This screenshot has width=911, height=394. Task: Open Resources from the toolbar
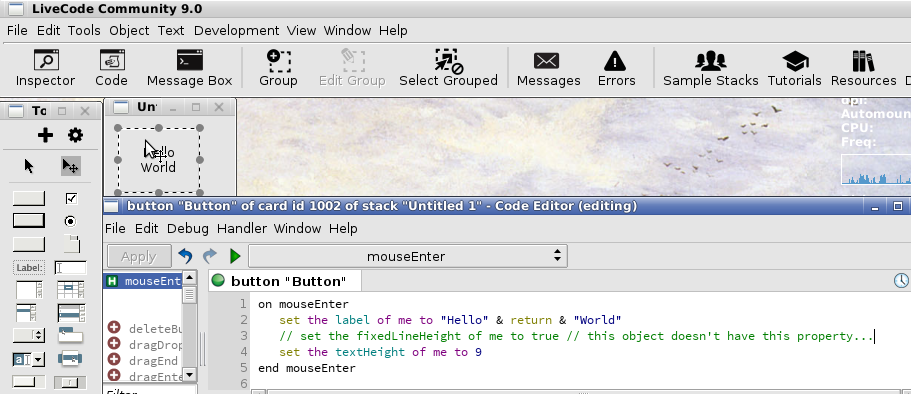[x=863, y=68]
